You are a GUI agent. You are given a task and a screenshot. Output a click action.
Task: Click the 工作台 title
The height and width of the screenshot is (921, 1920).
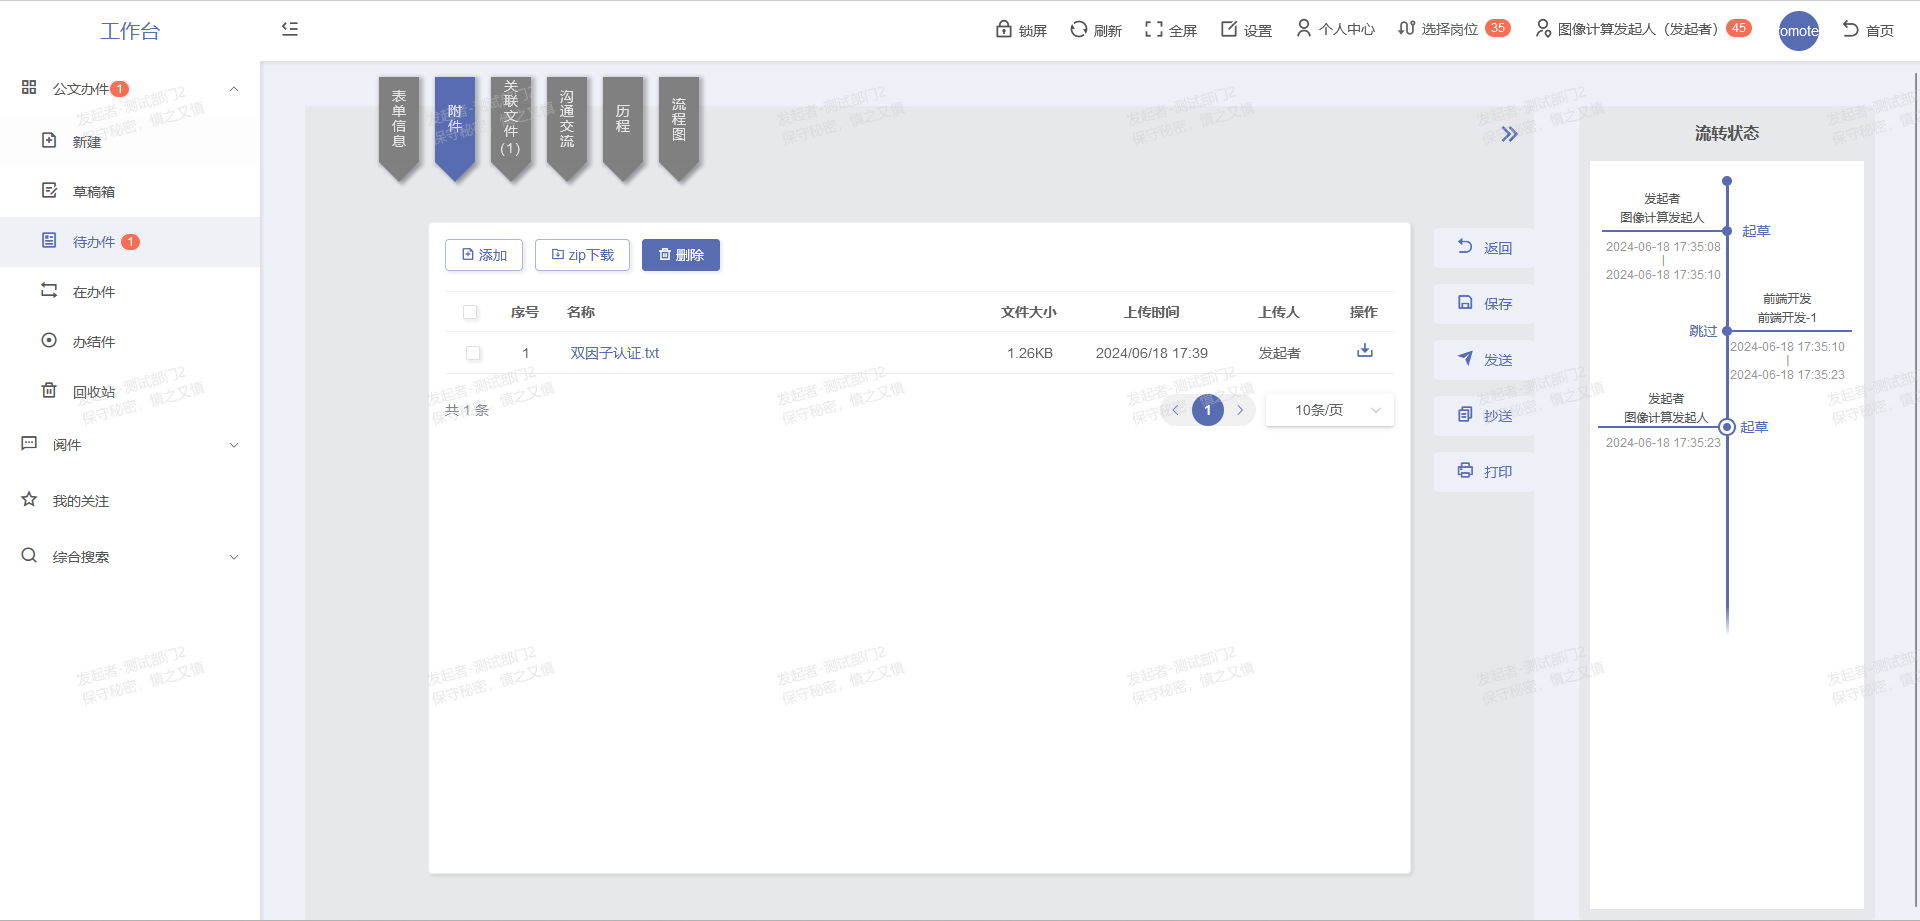click(130, 31)
